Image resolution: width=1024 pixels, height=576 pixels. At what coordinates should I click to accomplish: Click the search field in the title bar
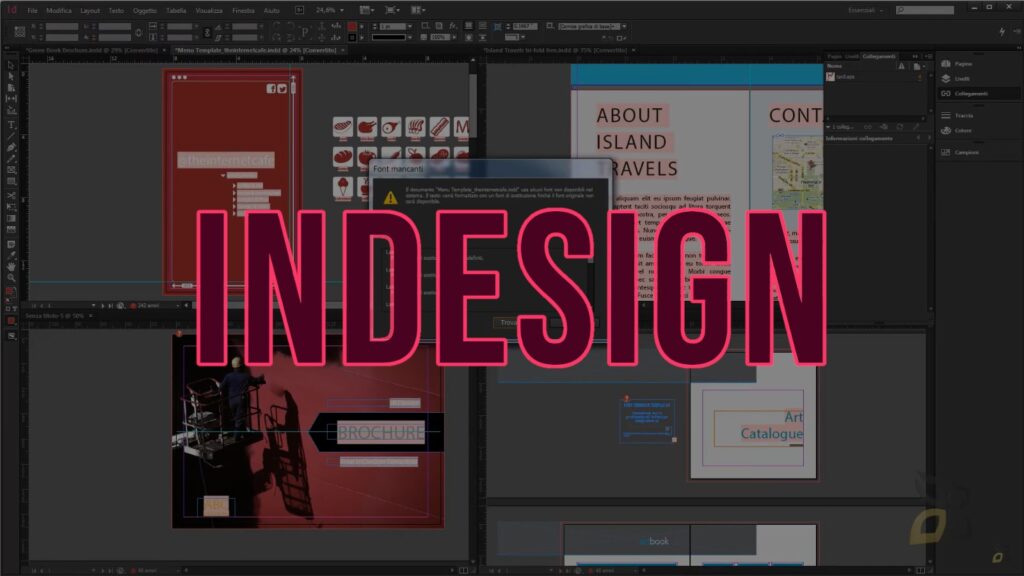click(925, 10)
